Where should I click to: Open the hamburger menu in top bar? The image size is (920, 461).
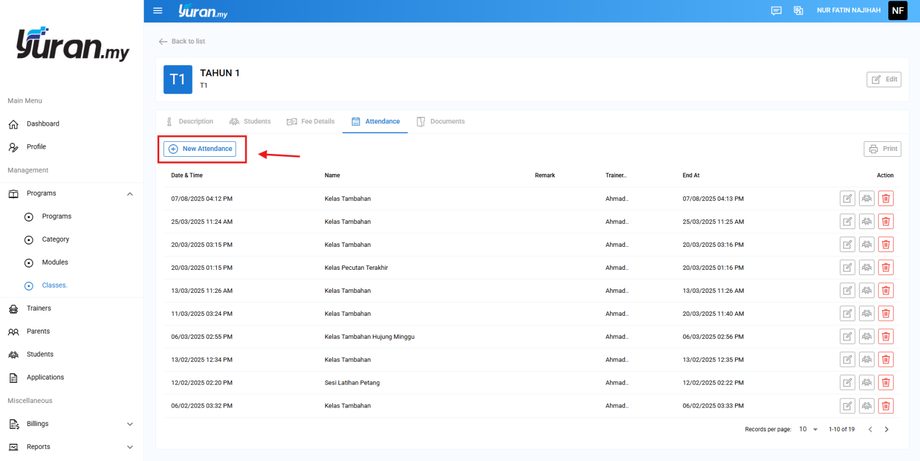(158, 11)
